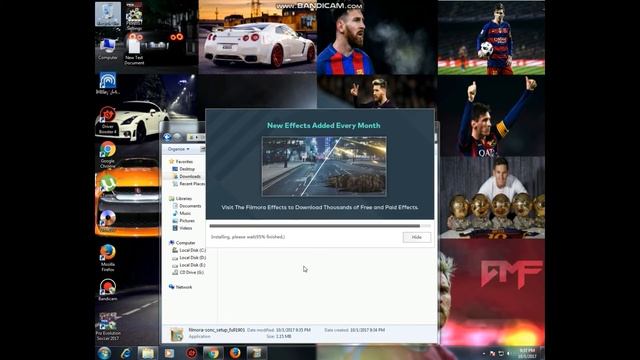640x360 pixels.
Task: Open the Windows Start menu
Action: coord(104,353)
